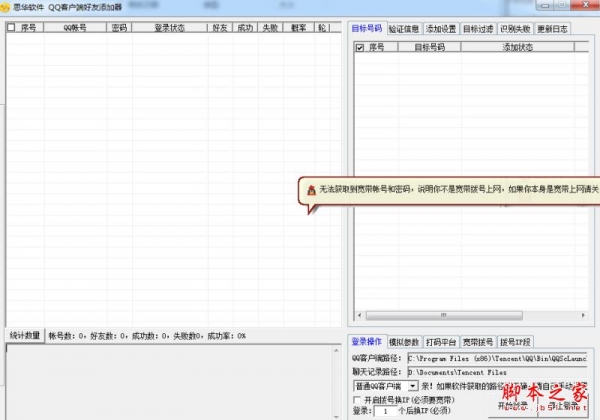Click the statistics text 帐号数: 0

67,336
